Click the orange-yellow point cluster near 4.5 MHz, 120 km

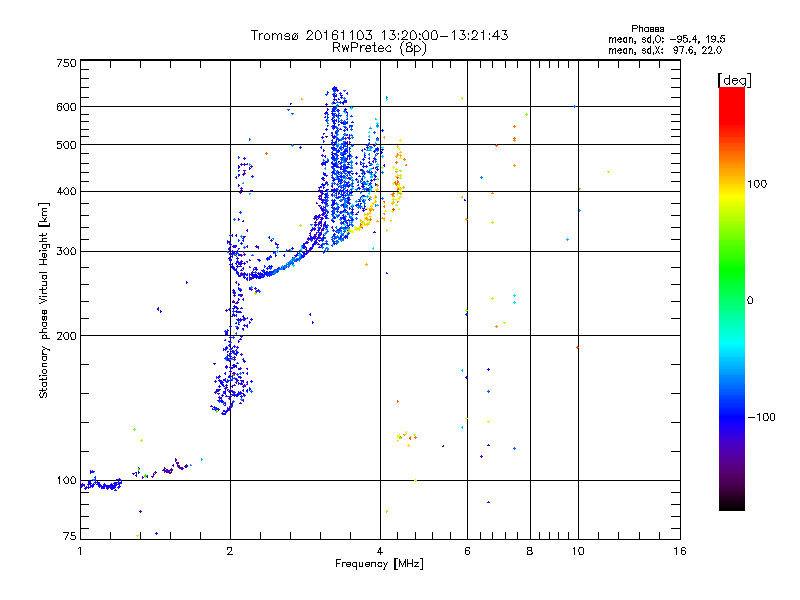click(407, 438)
